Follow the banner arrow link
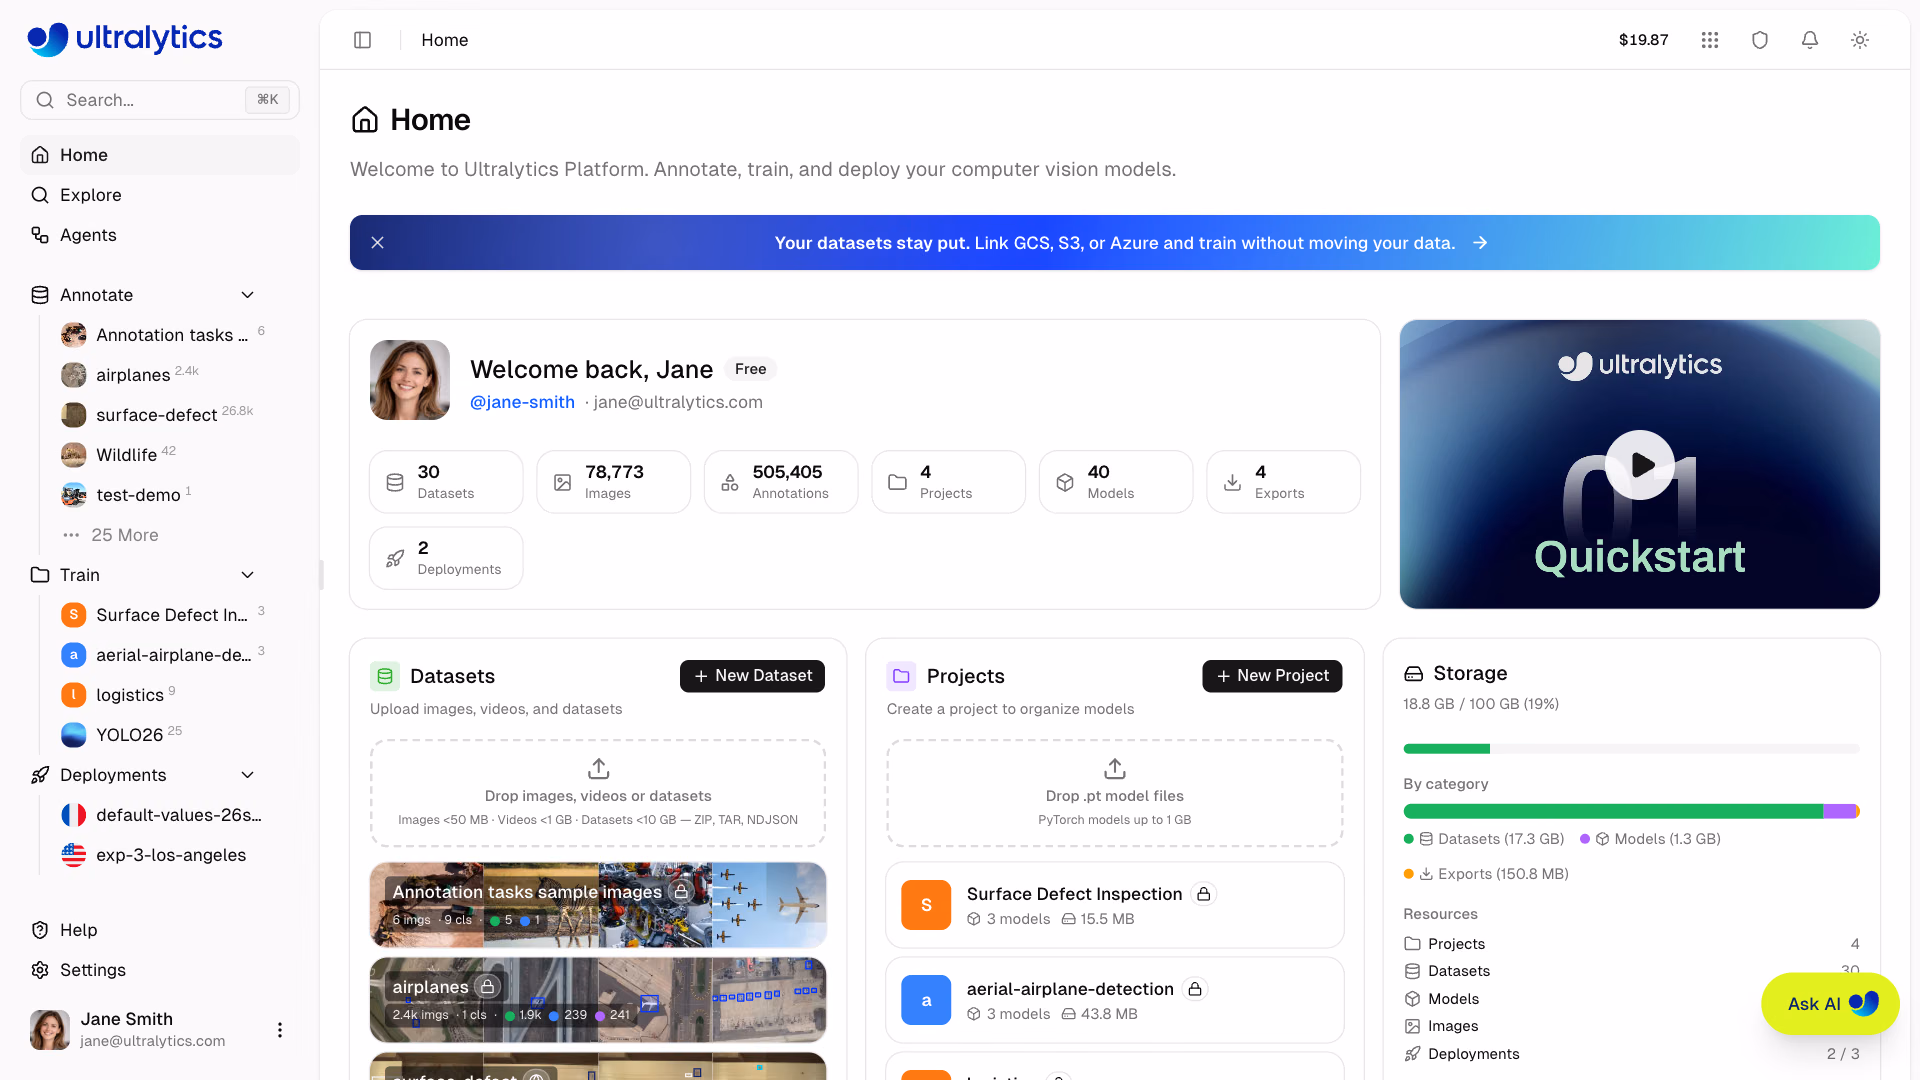The image size is (1920, 1080). click(x=1480, y=243)
